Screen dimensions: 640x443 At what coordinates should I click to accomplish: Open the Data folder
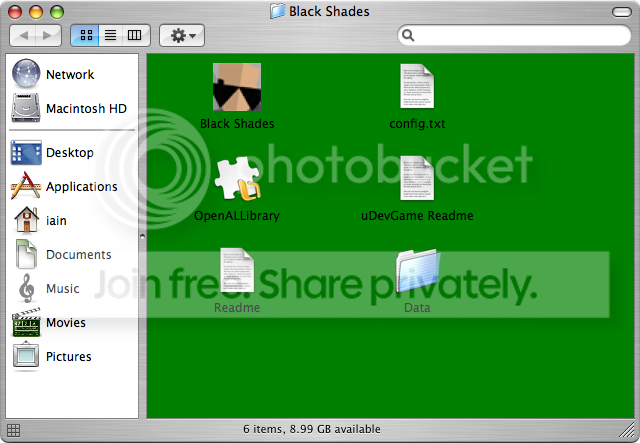coord(417,271)
